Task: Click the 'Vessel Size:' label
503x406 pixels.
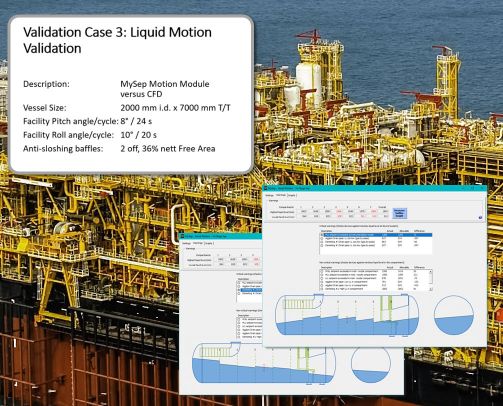Action: coord(45,108)
